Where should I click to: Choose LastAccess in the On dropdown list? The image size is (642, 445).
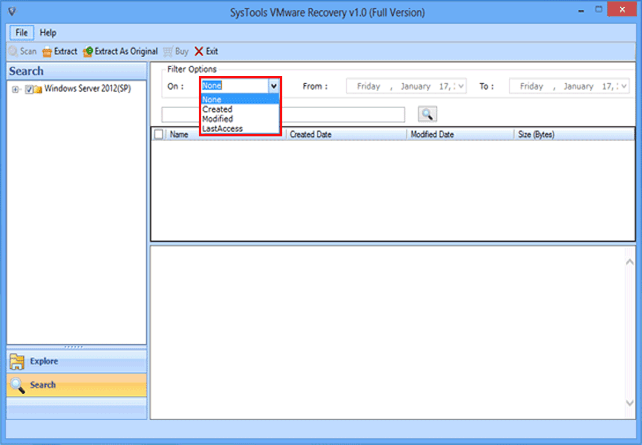(x=240, y=129)
